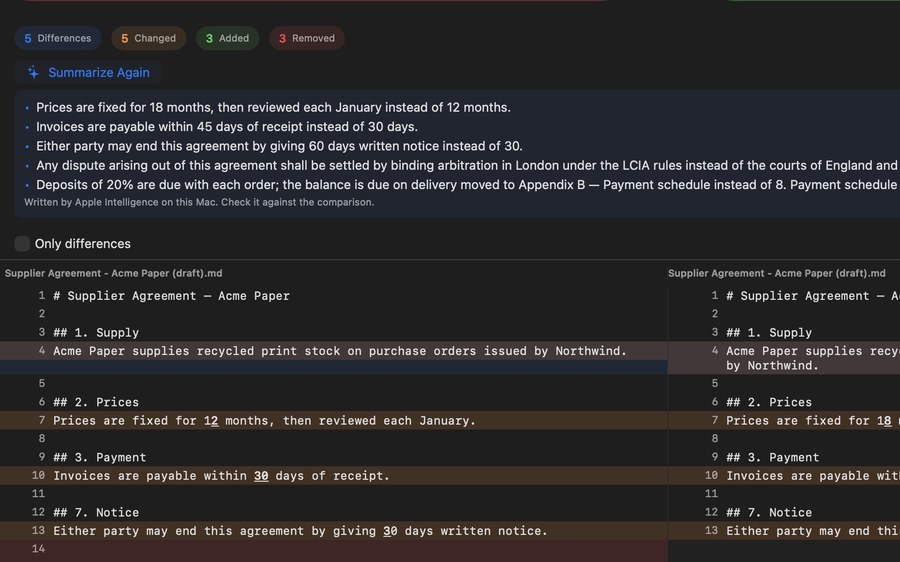900x562 pixels.
Task: Click the underlined '12' in left line 7
Action: [x=211, y=421]
